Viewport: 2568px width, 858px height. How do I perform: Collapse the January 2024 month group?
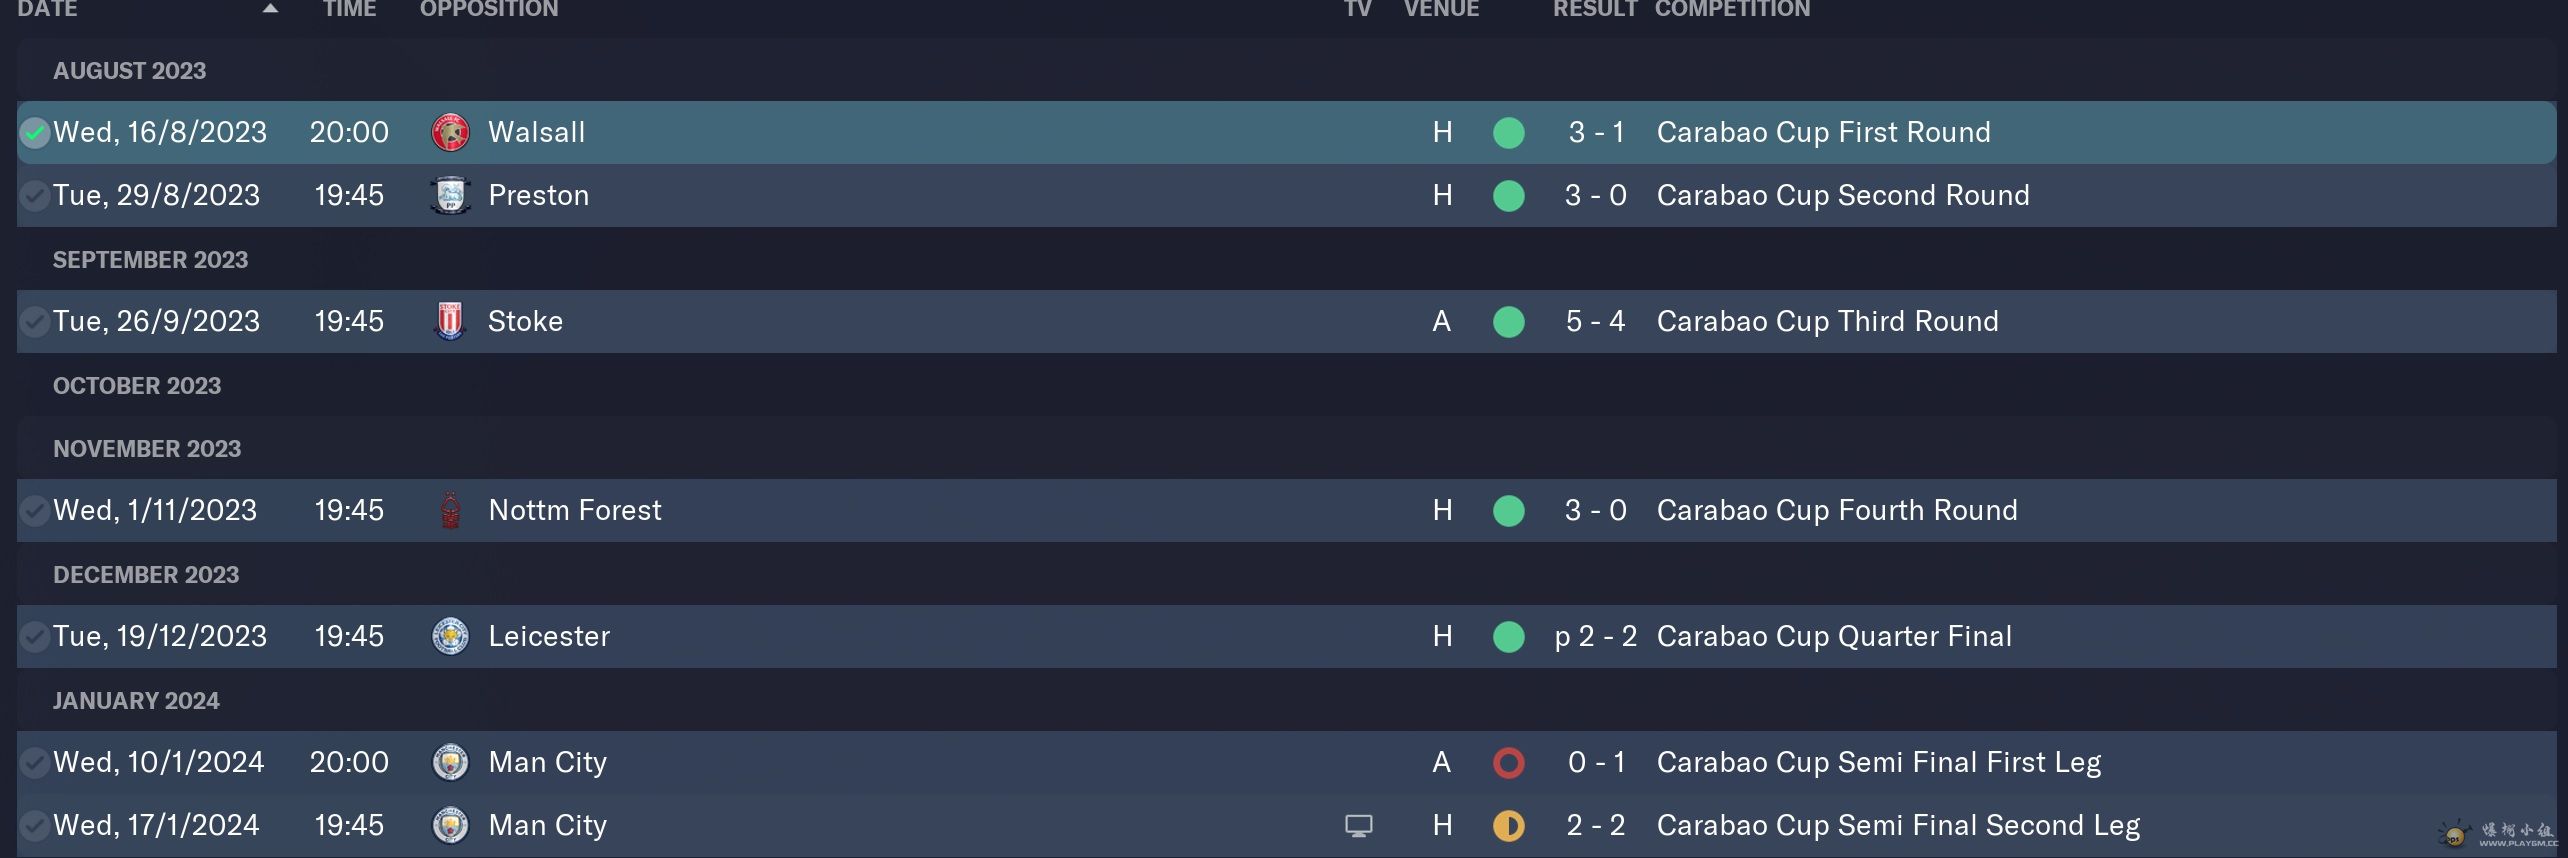click(136, 701)
